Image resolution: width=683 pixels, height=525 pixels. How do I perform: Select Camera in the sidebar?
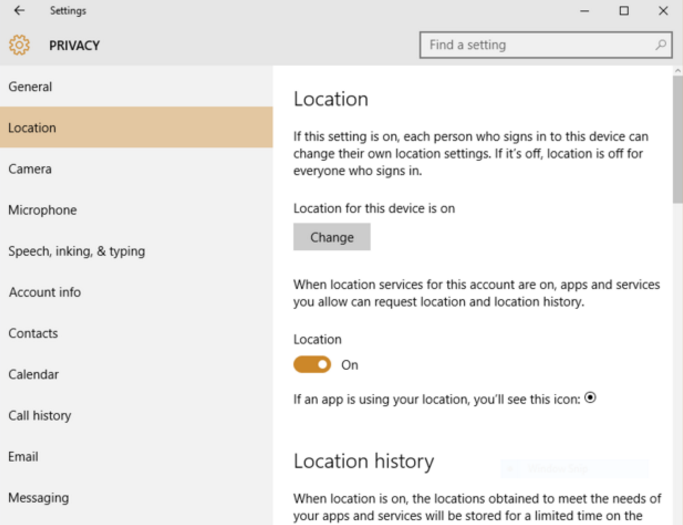[136, 169]
